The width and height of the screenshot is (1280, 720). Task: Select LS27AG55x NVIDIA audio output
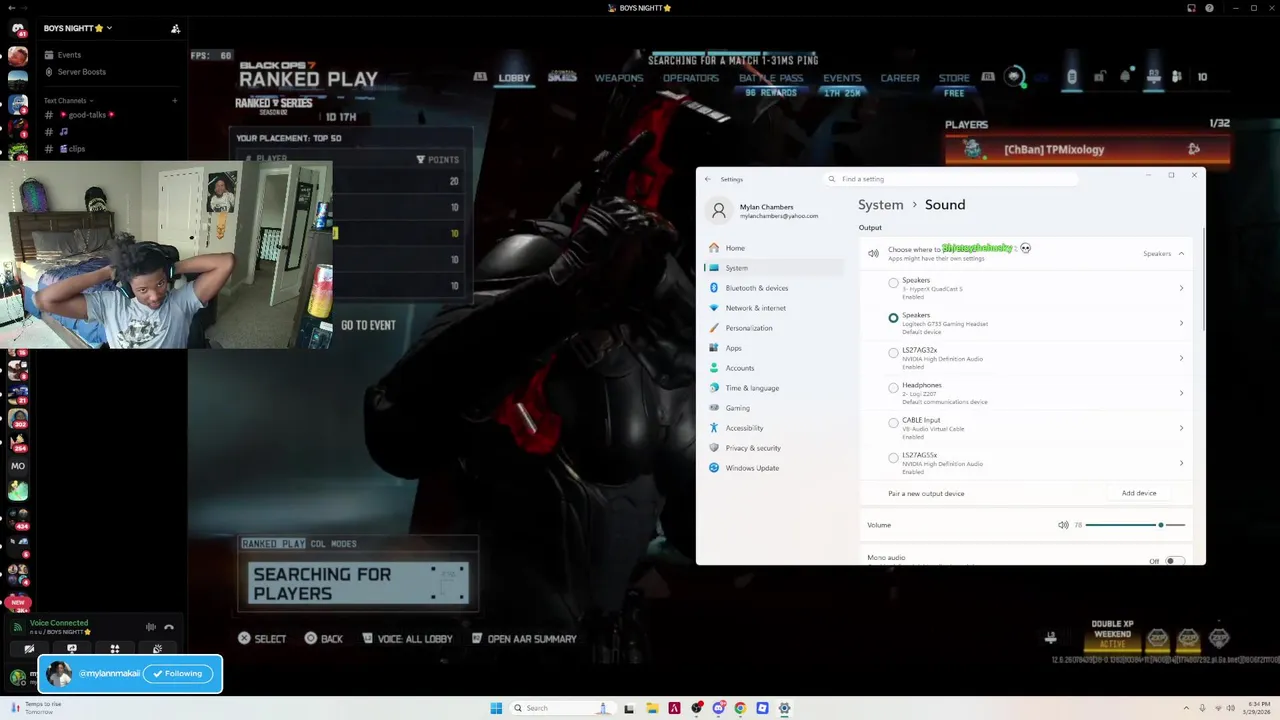893,458
